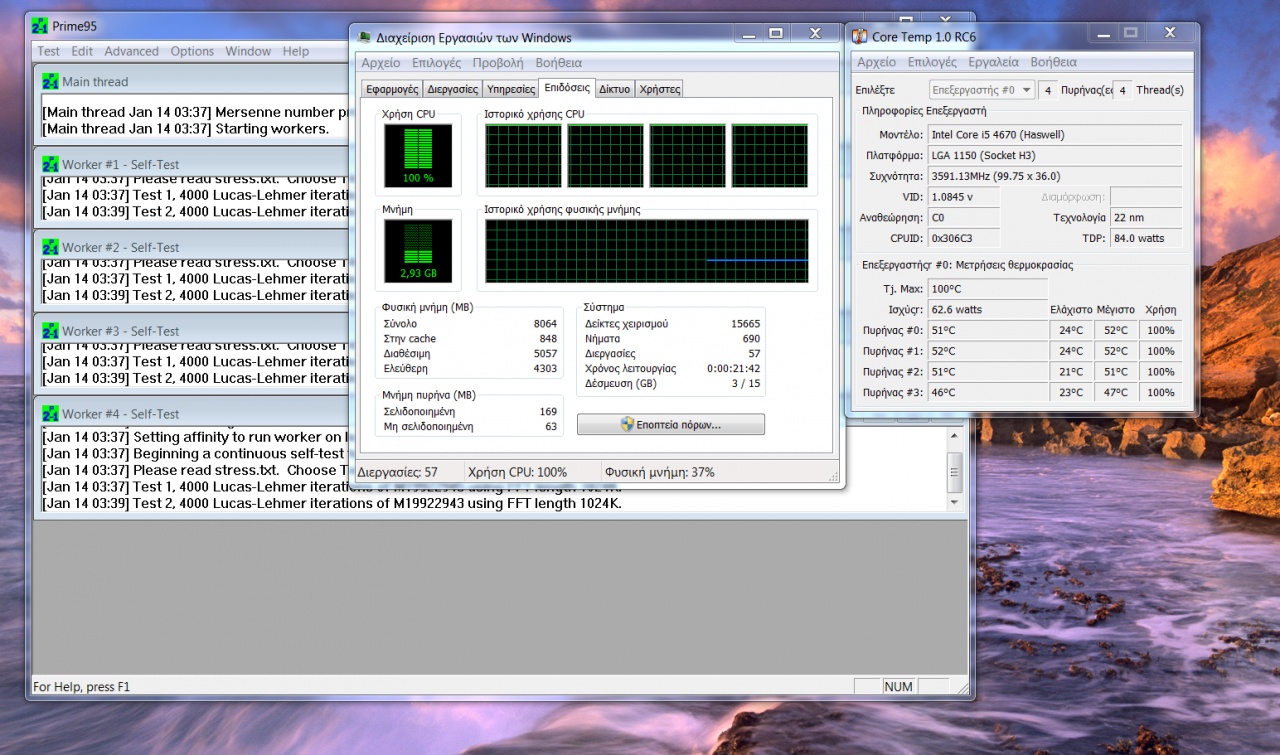Click the Worker #4 scrollbar down arrow
Viewport: 1280px width, 755px height.
[955, 503]
